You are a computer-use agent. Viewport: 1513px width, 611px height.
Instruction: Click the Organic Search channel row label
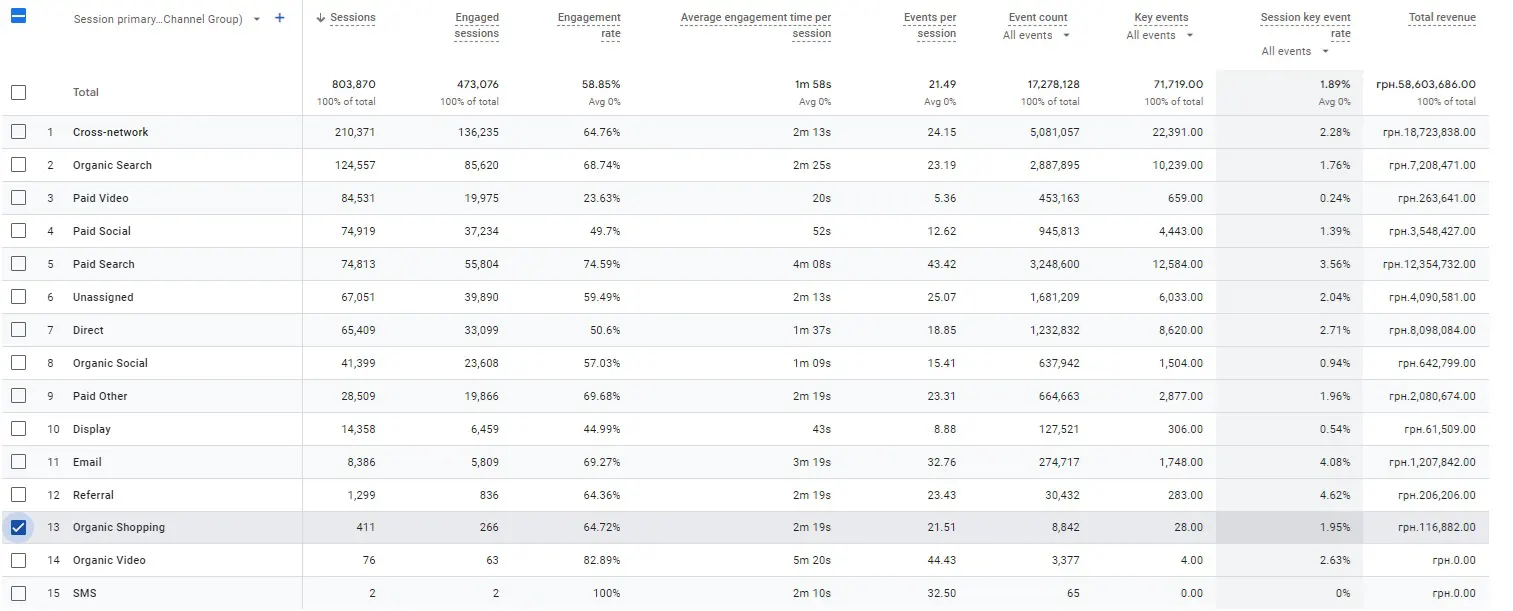point(112,165)
